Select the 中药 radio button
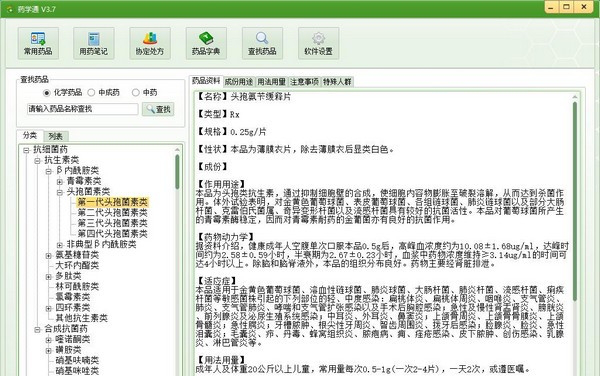This screenshot has width=600, height=391. tap(135, 93)
